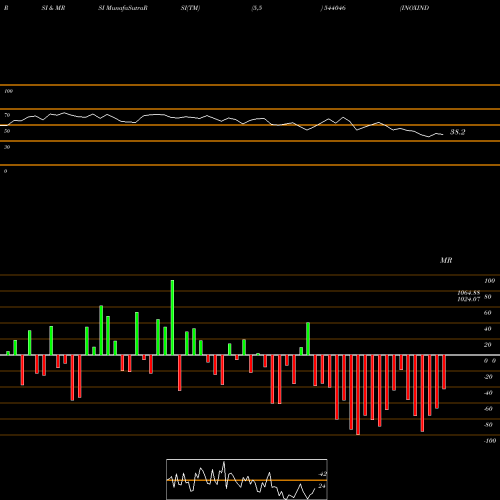
Task: Click the MR axis label -80
Action: [x=488, y=425]
